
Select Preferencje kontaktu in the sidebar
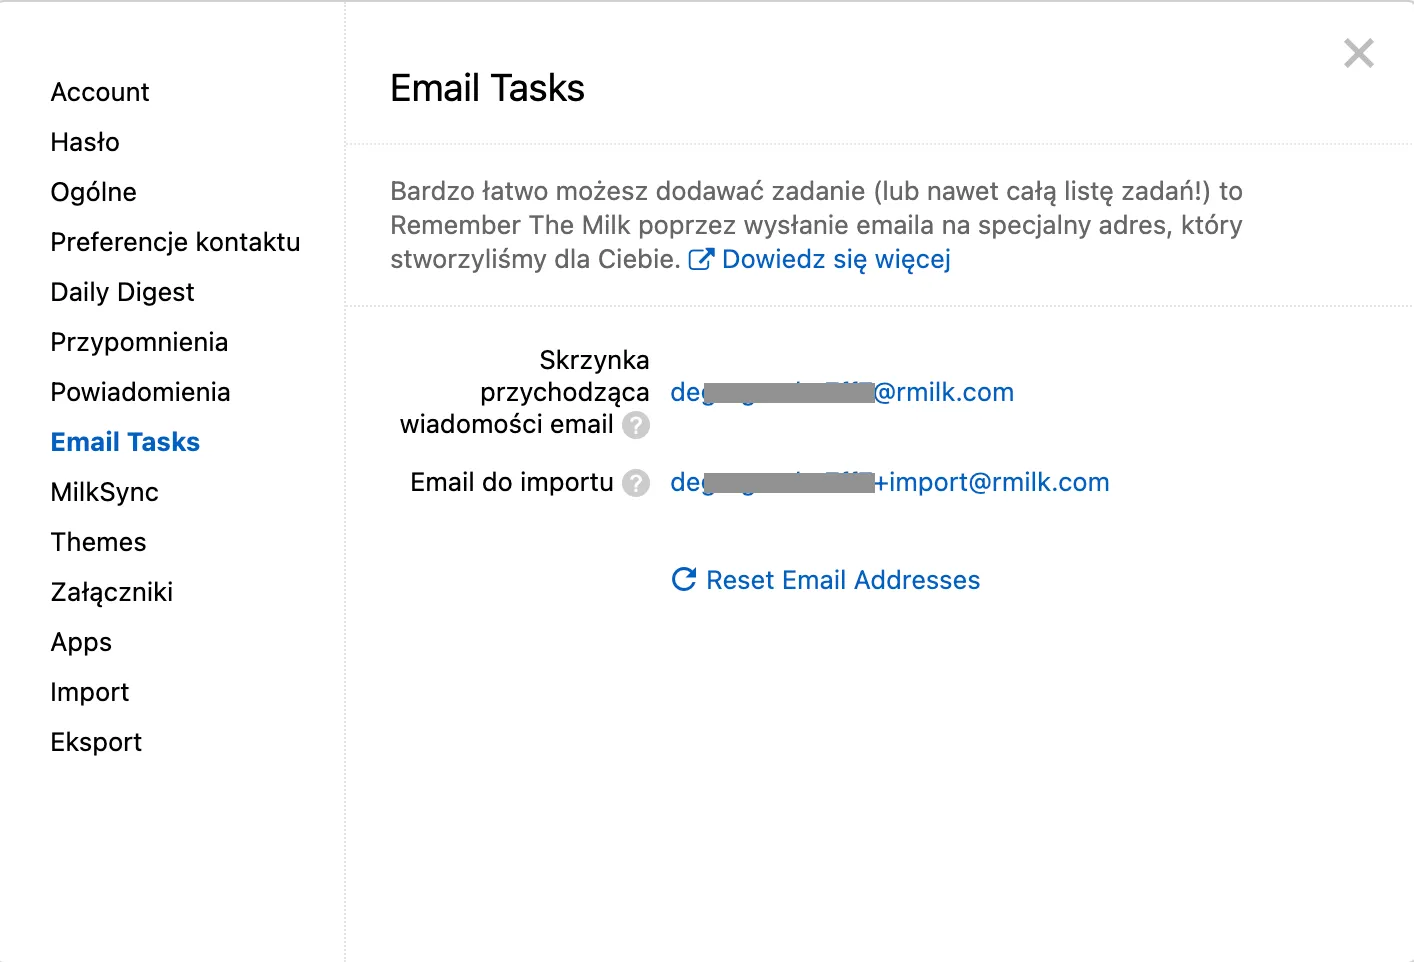175,242
